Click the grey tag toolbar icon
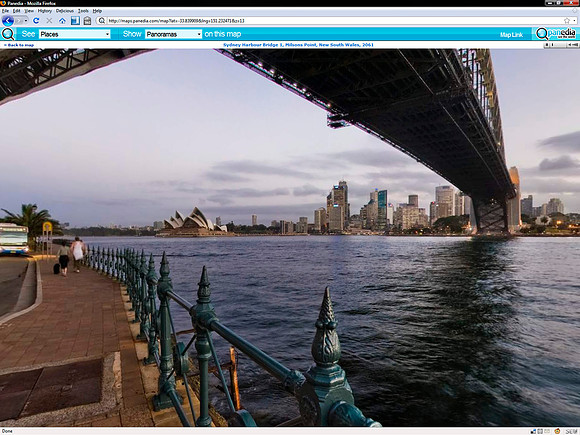Image resolution: width=580 pixels, height=435 pixels. pos(87,21)
